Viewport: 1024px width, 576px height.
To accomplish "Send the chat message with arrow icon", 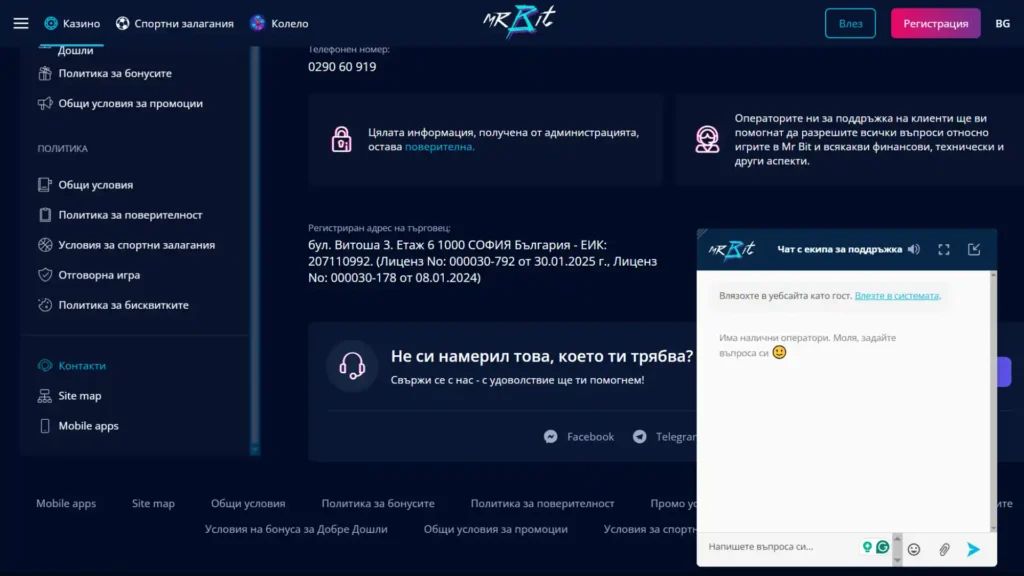I will click(973, 550).
